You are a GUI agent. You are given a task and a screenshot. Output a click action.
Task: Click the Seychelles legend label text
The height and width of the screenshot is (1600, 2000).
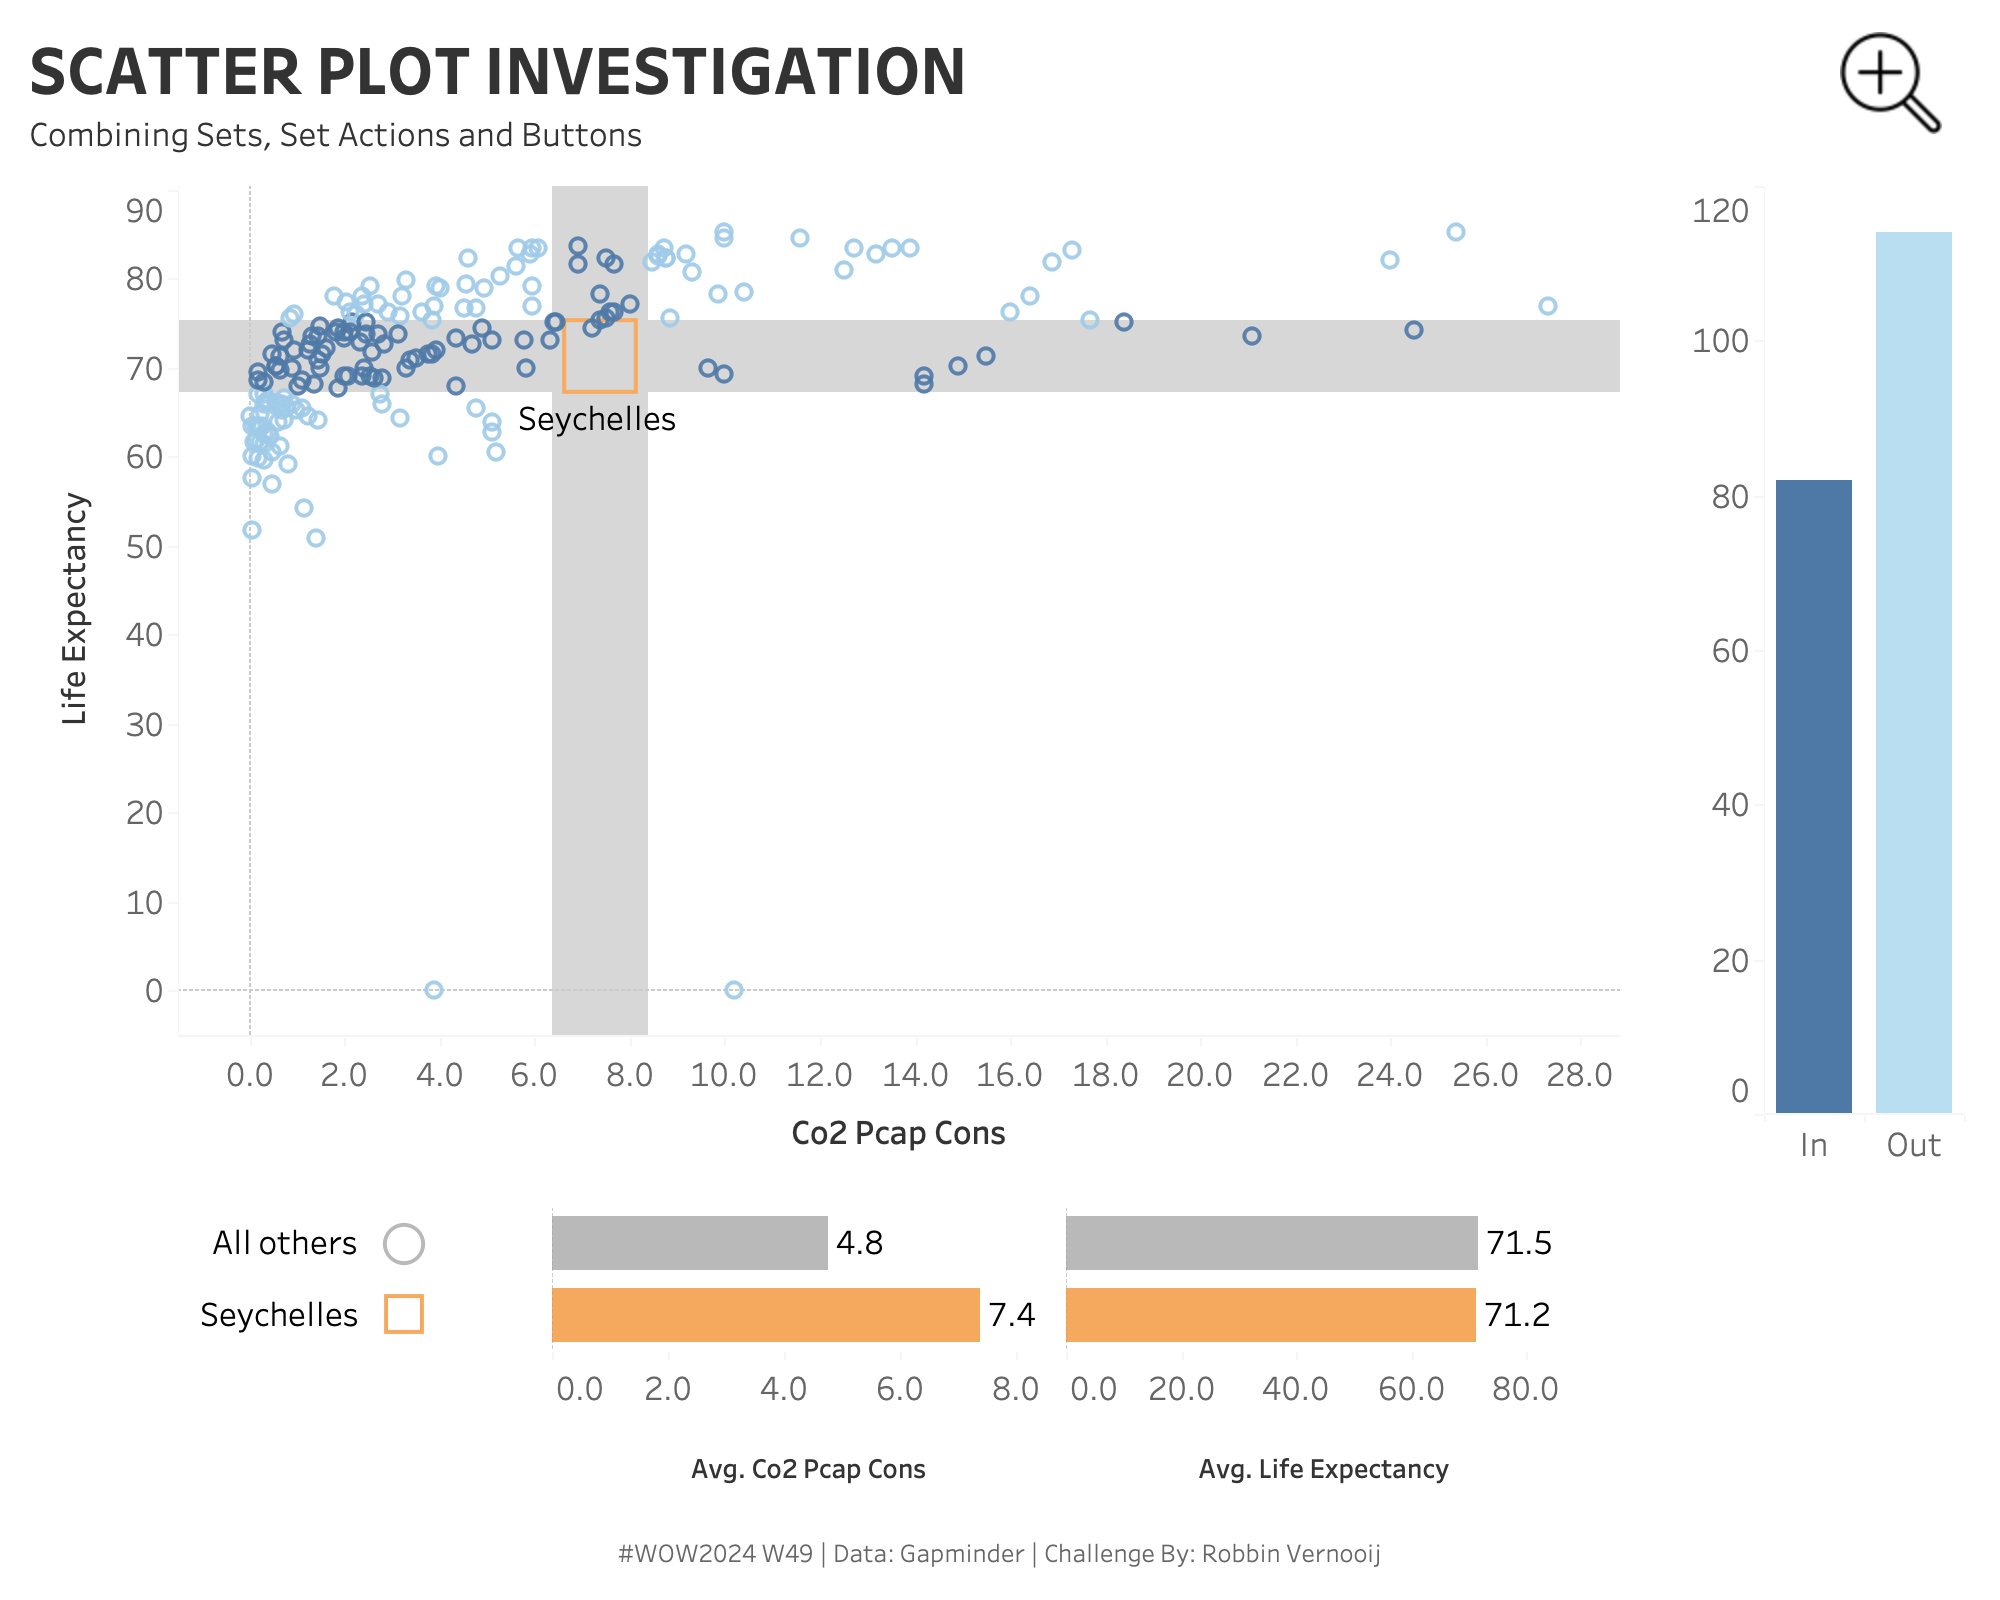[x=278, y=1315]
